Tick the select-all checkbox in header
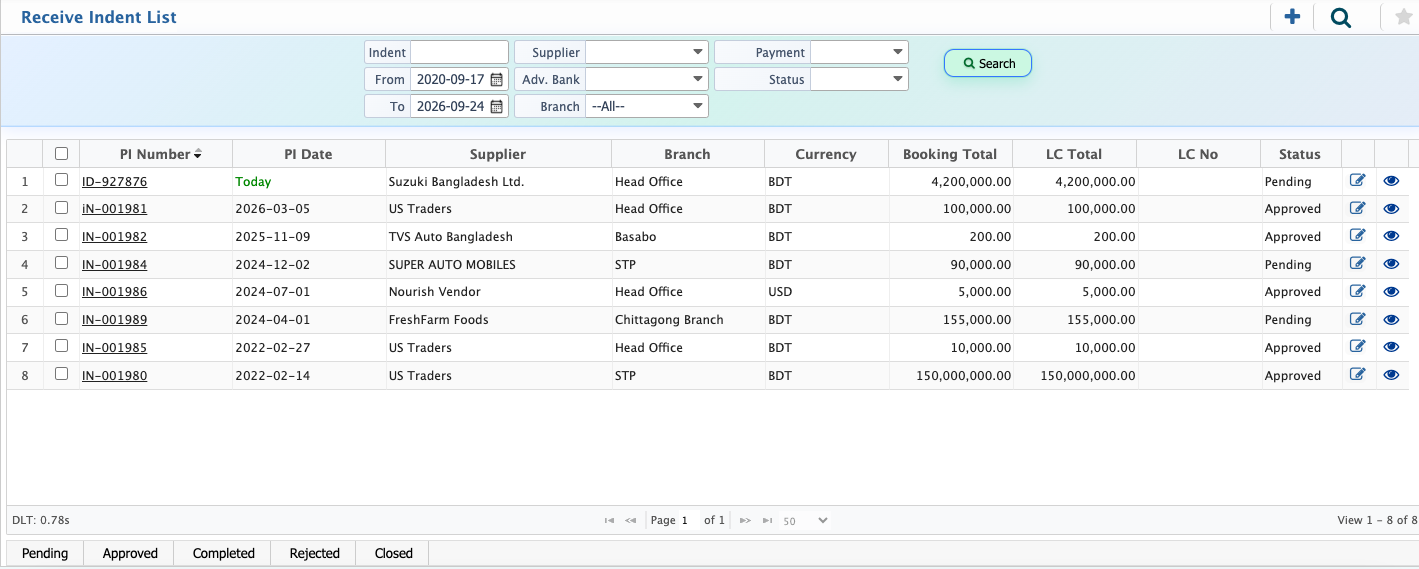The image size is (1419, 569). pos(62,154)
